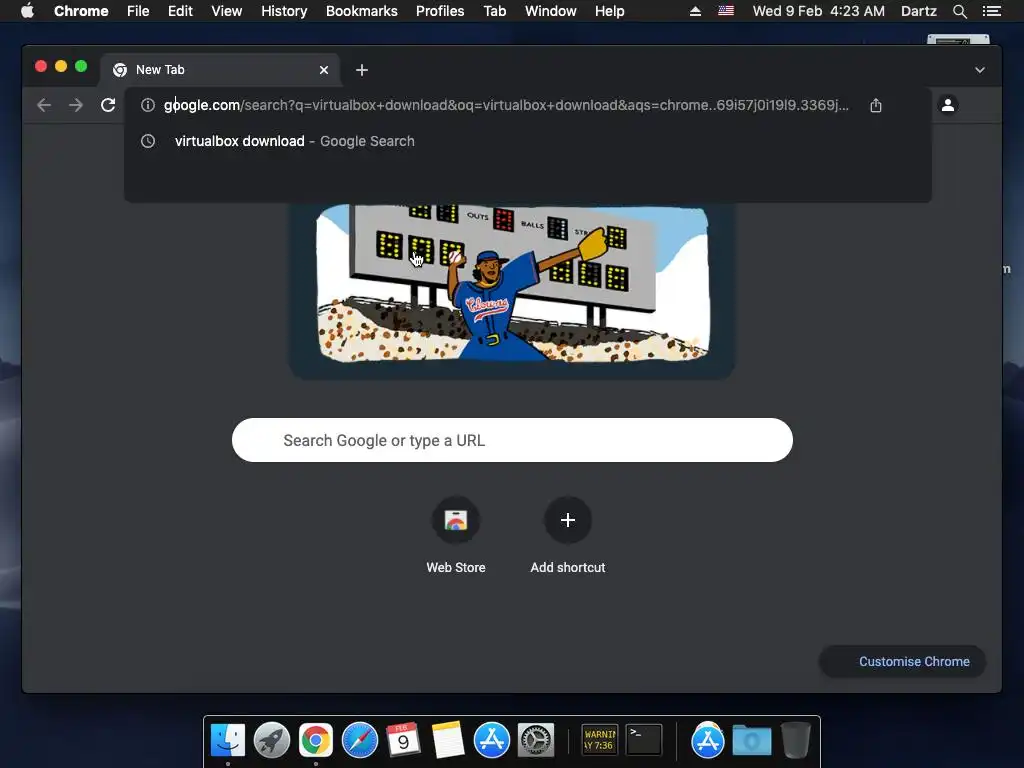Open the Apple menu
Screen dimensions: 1024x768
(x=27, y=10)
